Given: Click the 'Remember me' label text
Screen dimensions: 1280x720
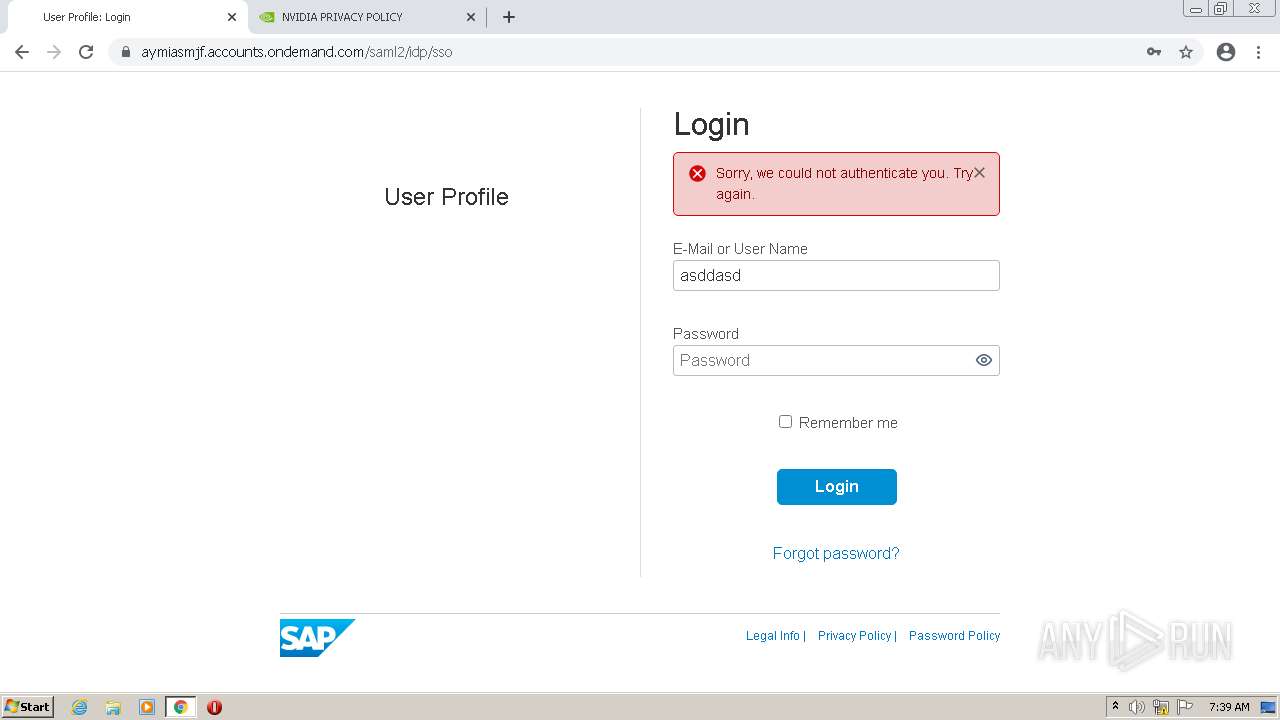Looking at the screenshot, I should tap(848, 423).
